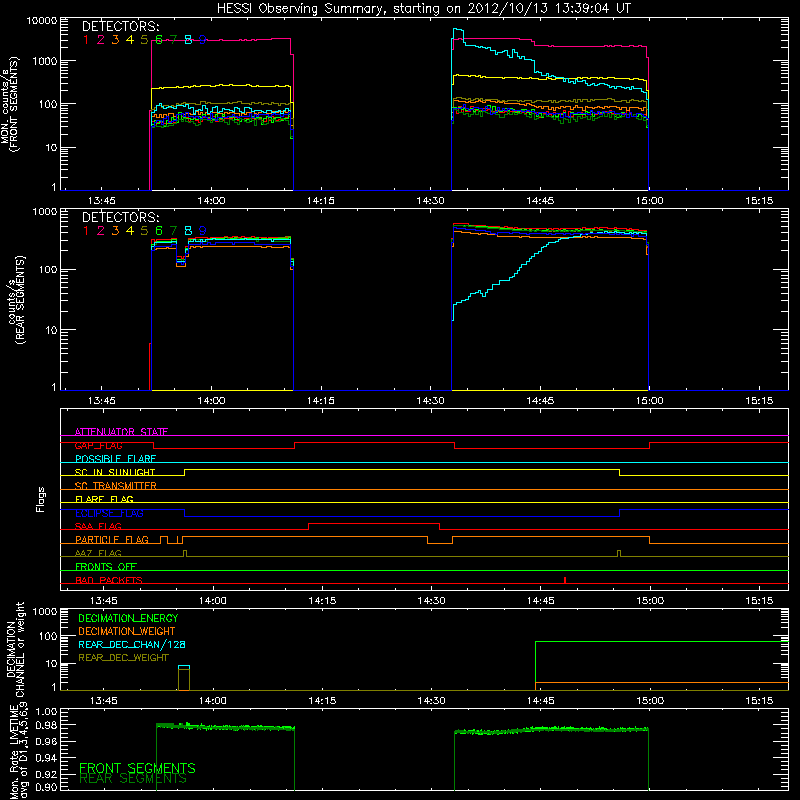This screenshot has width=800, height=800.
Task: Click the 0.98 value on livetime axis
Action: (46, 725)
